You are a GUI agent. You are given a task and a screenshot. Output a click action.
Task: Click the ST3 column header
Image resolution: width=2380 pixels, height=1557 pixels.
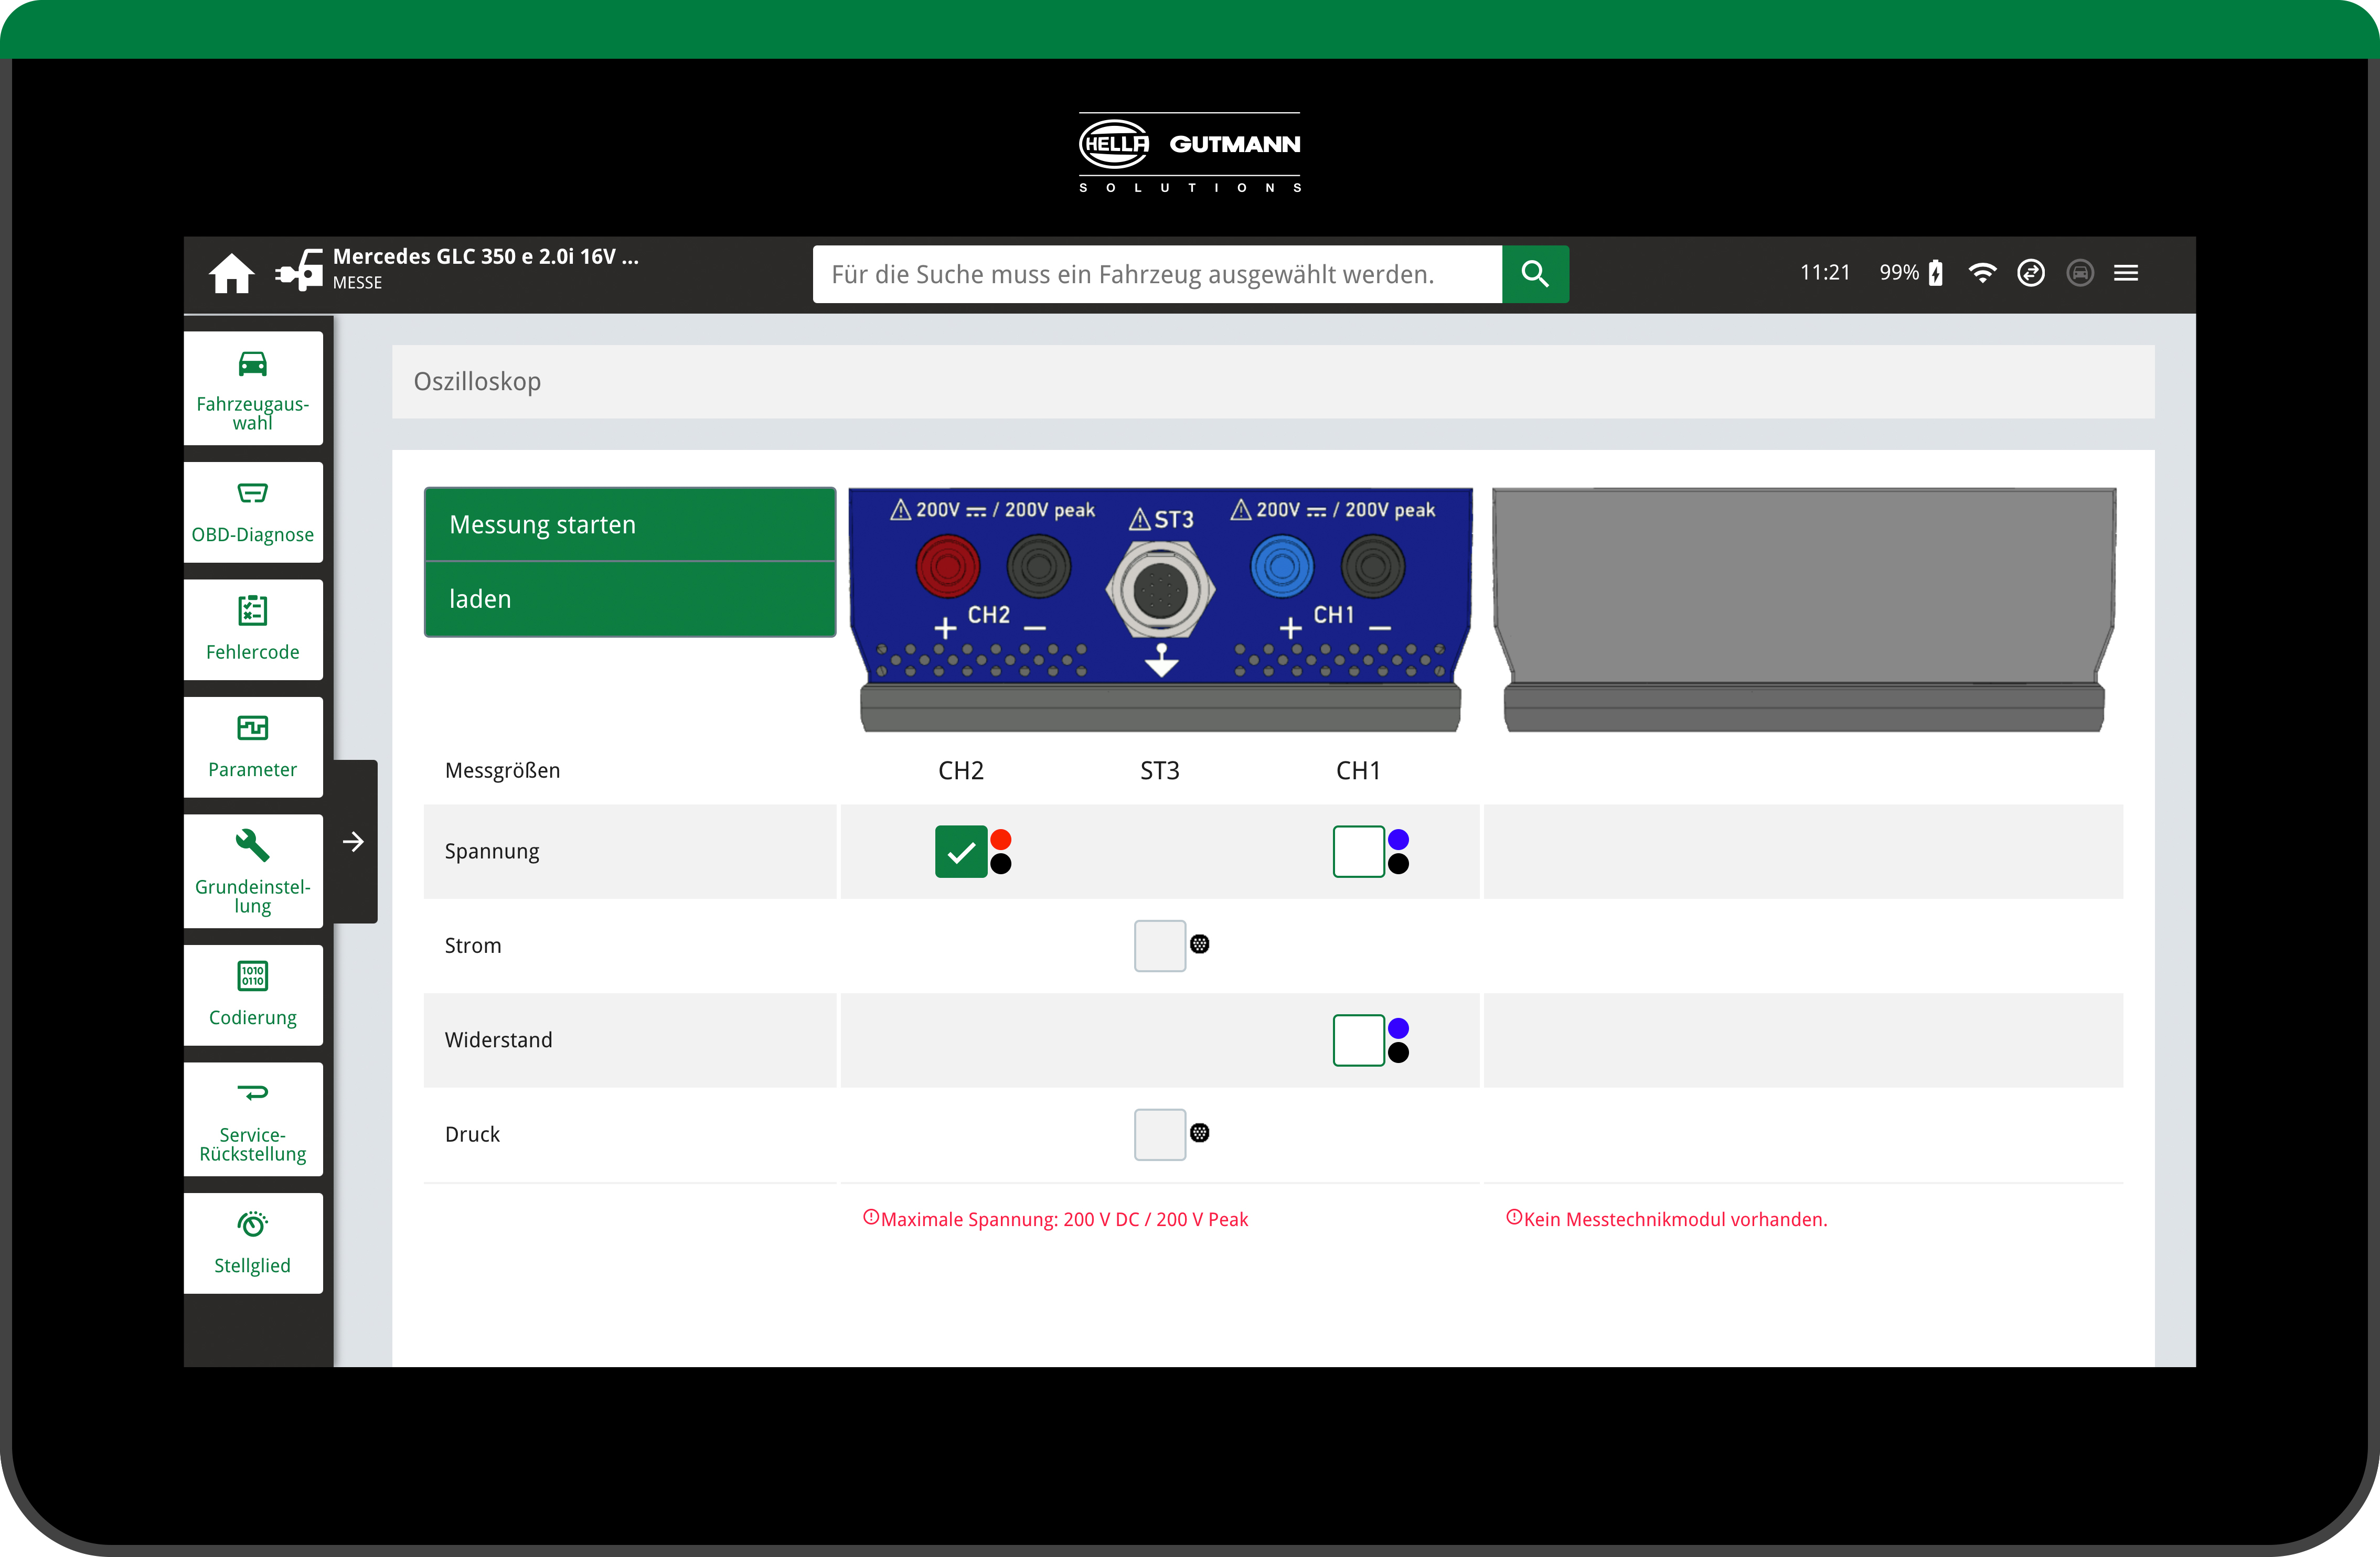point(1160,771)
